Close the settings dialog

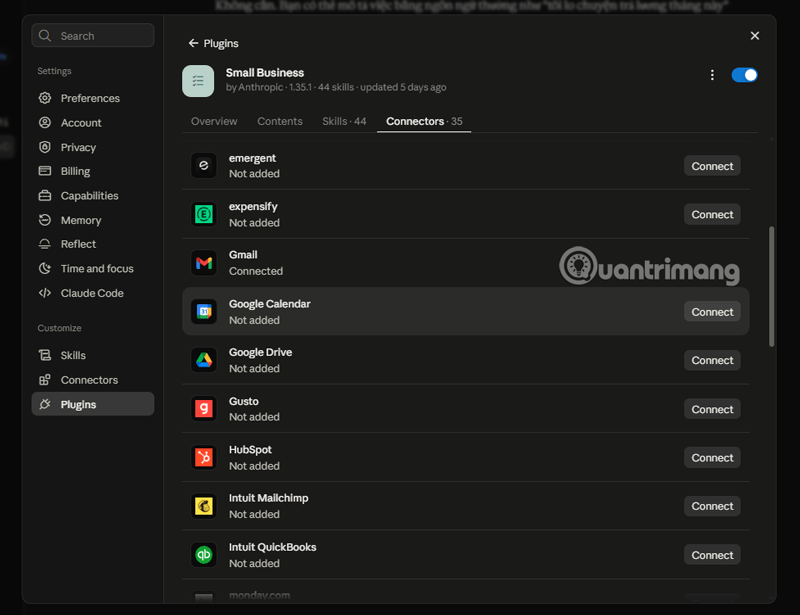coord(755,36)
